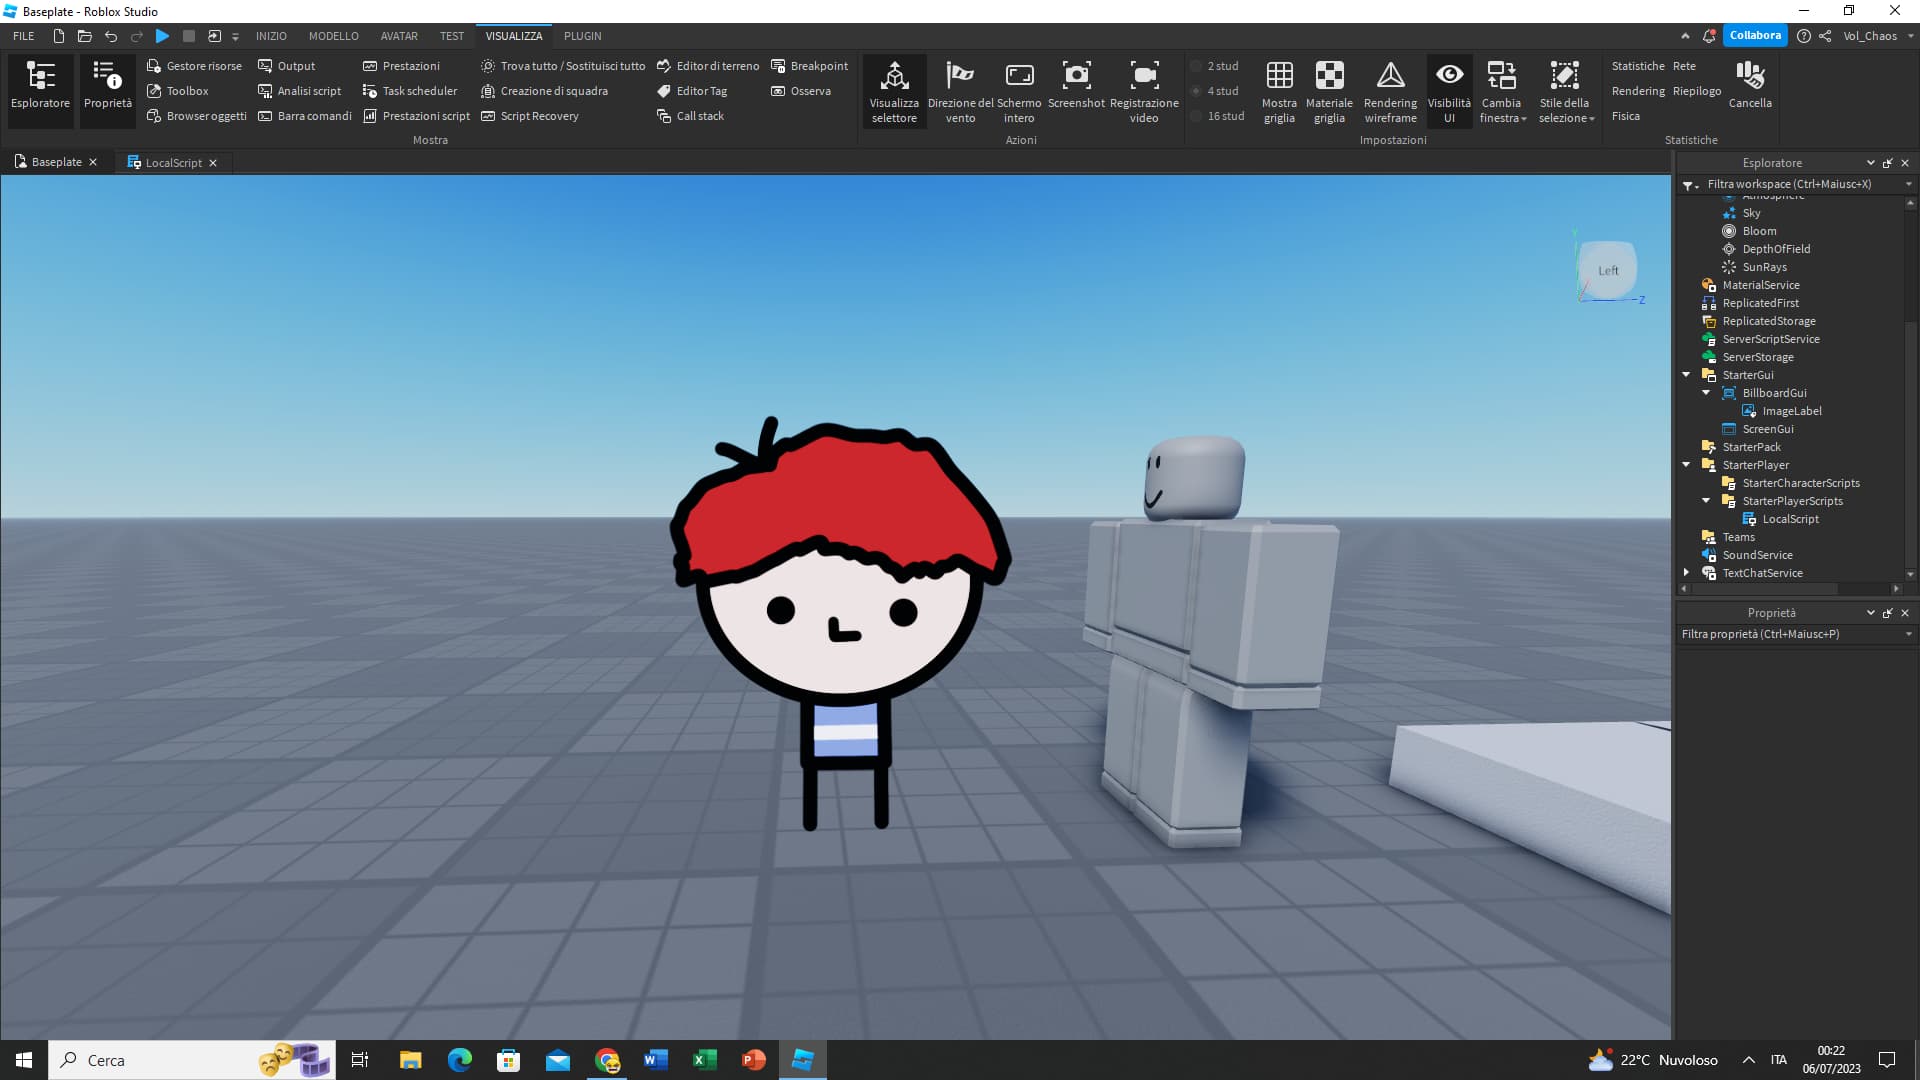Click the Collabora button
Viewport: 1920px width, 1080px height.
[1755, 34]
